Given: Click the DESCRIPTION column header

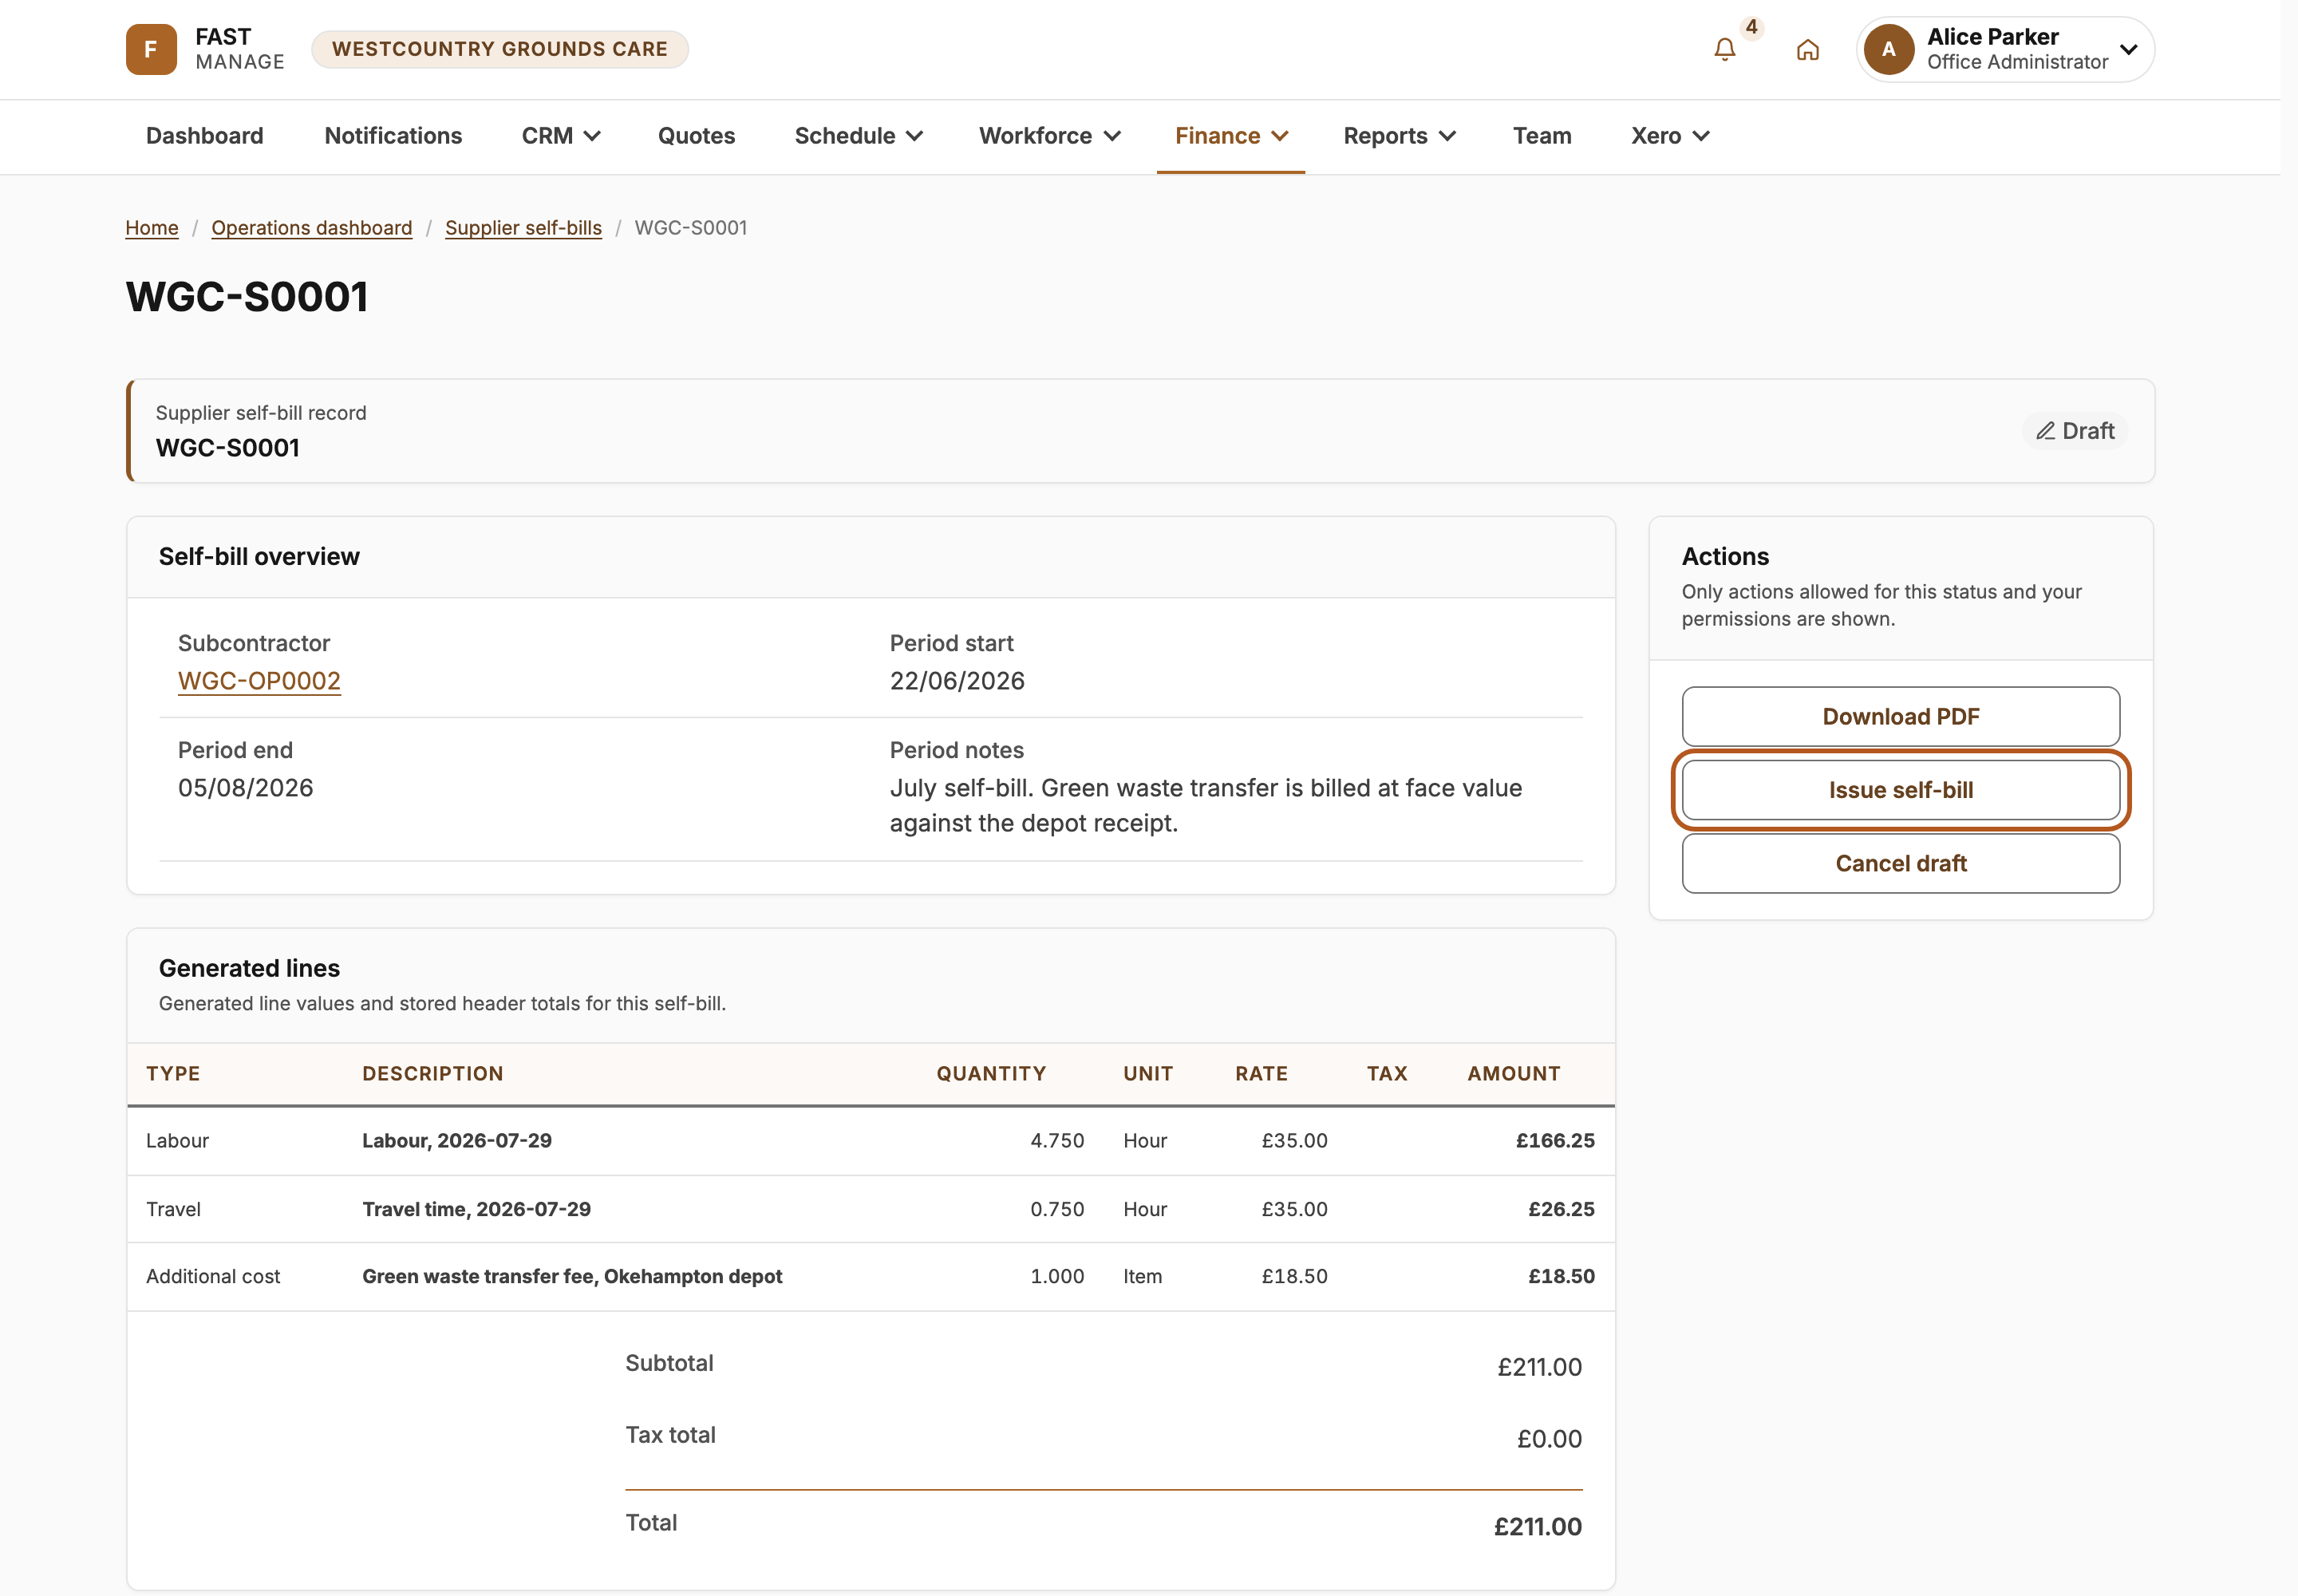Looking at the screenshot, I should coord(433,1073).
